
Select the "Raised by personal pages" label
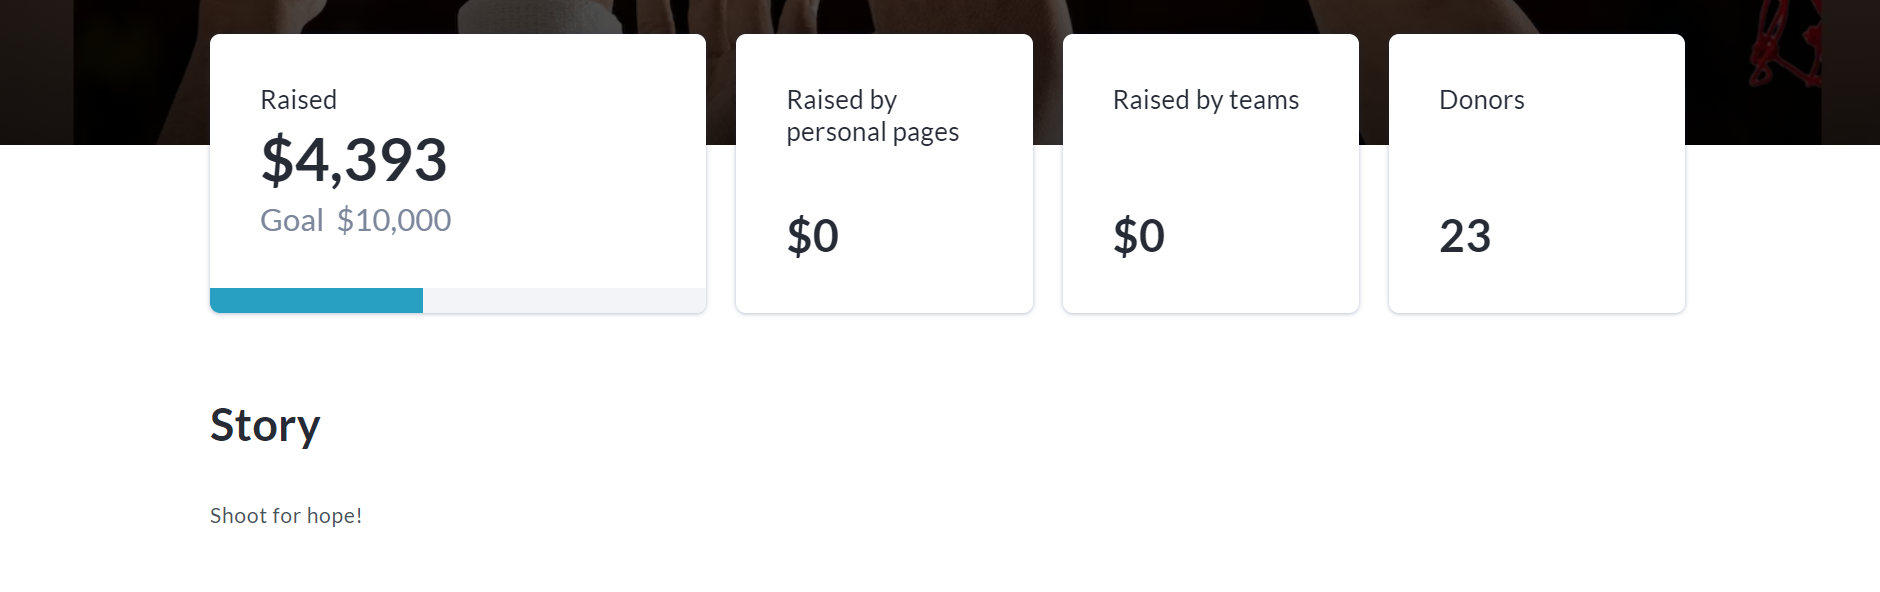tap(872, 116)
